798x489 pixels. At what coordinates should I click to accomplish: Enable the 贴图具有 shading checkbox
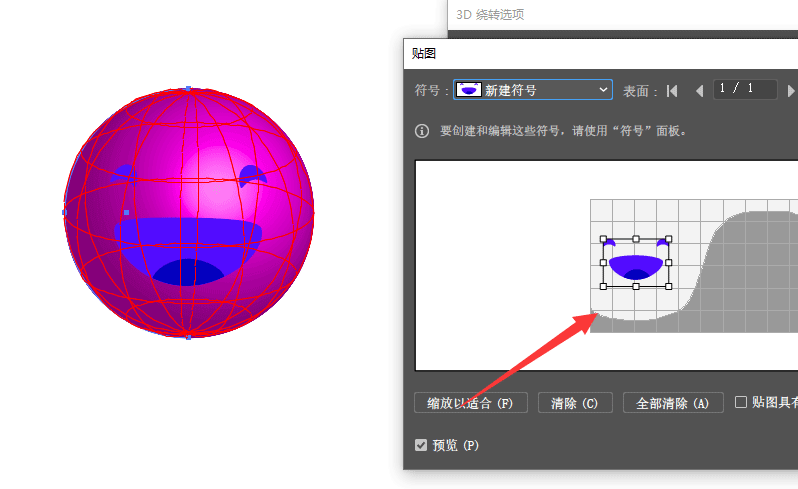click(x=741, y=402)
